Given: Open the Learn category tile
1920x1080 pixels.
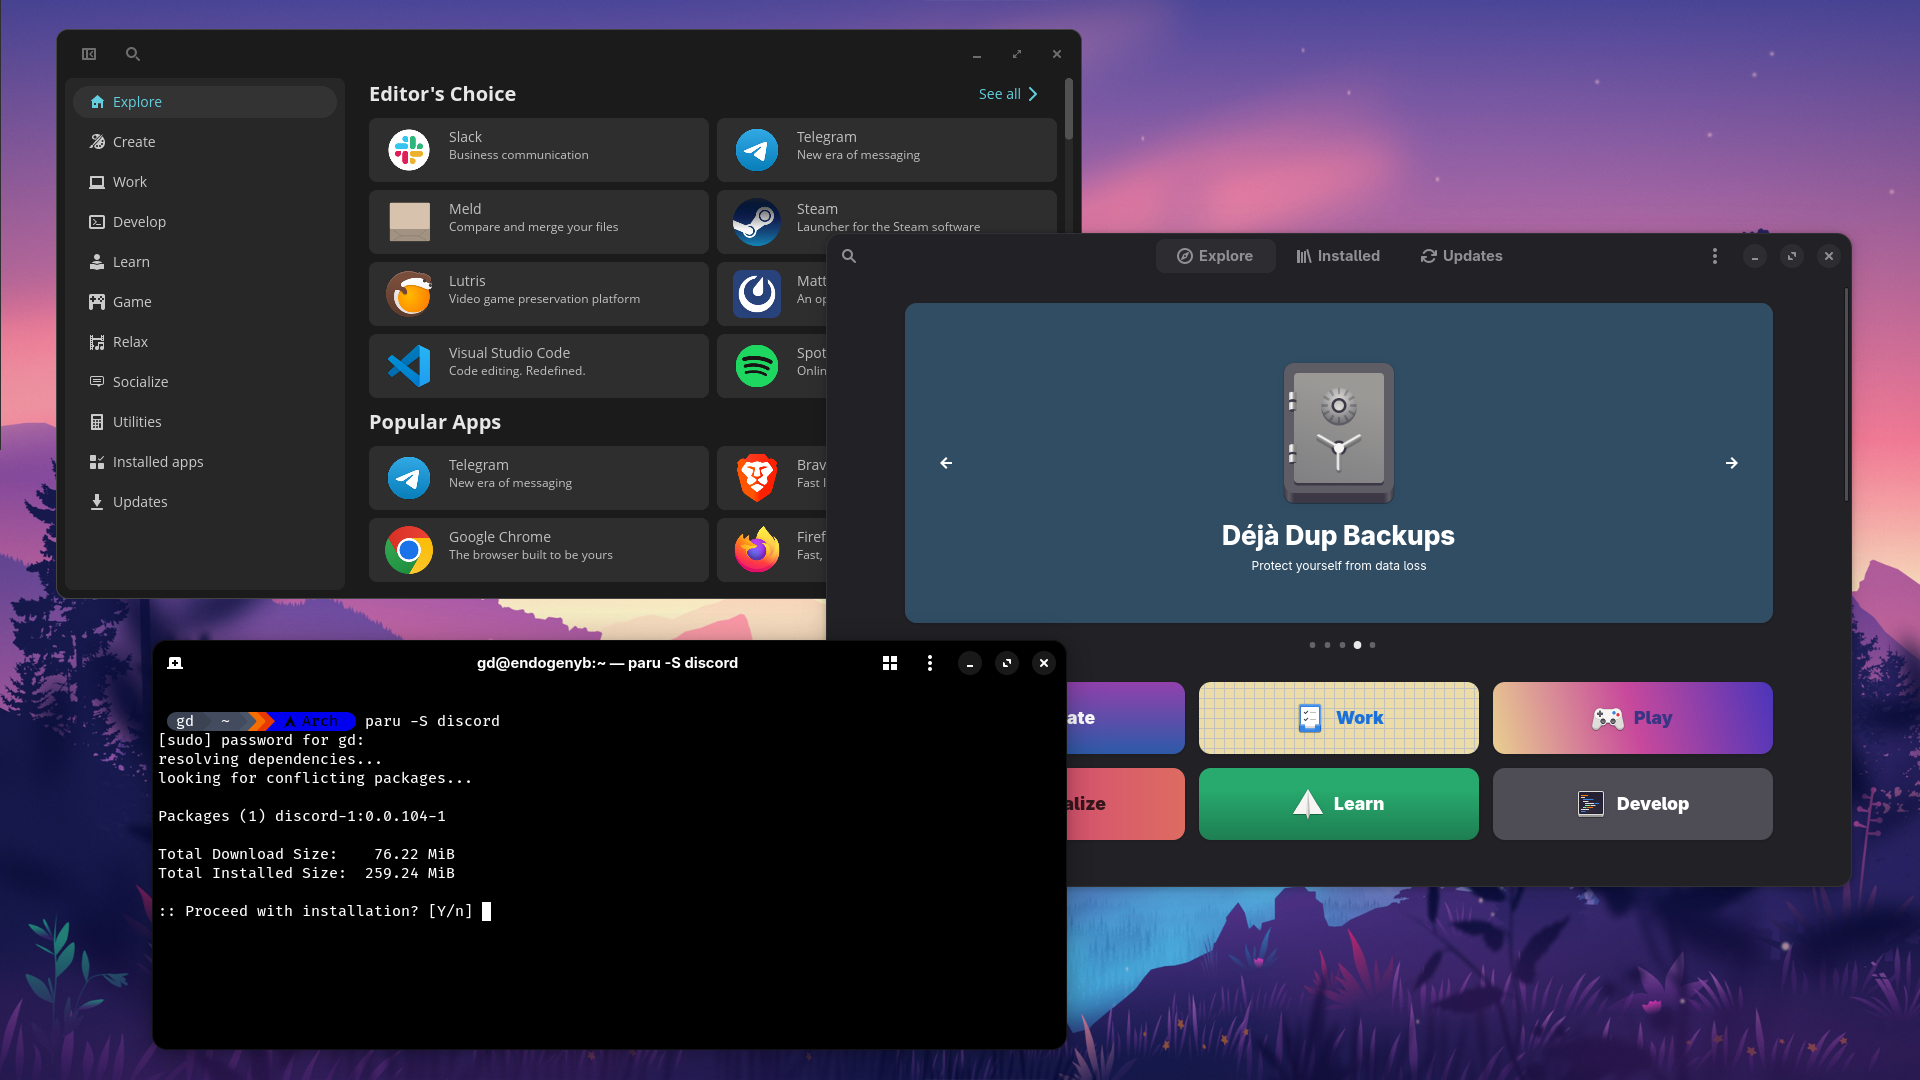Looking at the screenshot, I should [1339, 804].
